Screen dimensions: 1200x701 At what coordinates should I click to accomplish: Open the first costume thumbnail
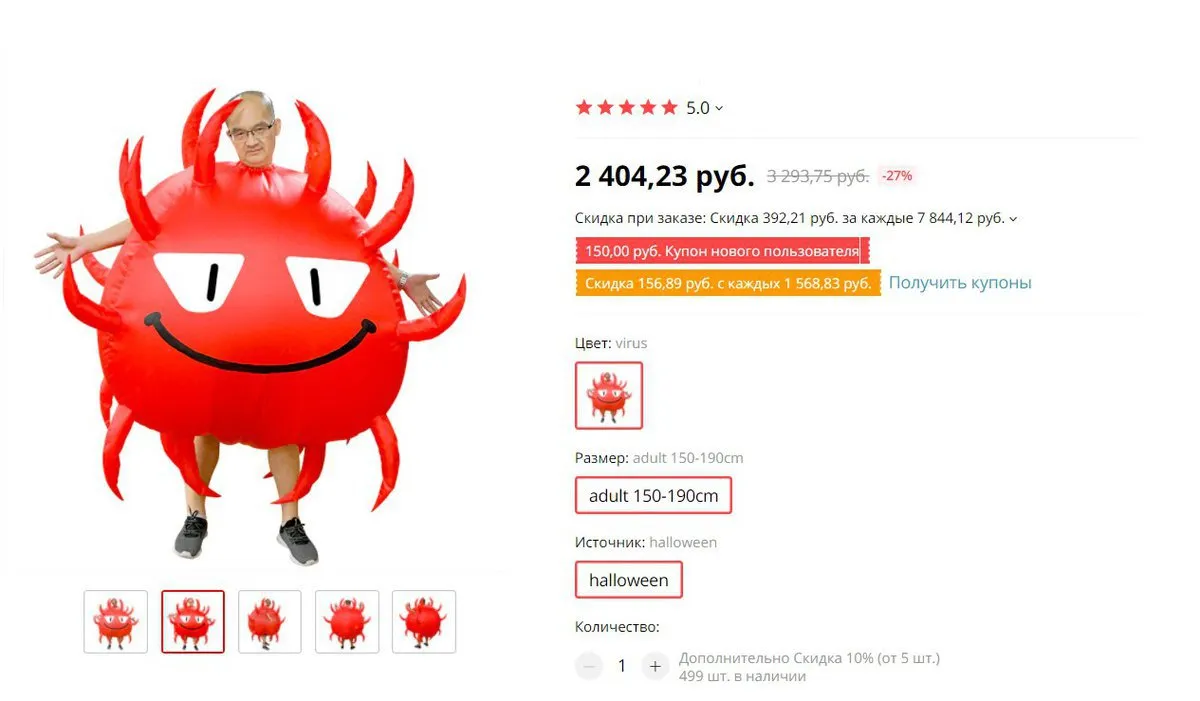coord(116,622)
